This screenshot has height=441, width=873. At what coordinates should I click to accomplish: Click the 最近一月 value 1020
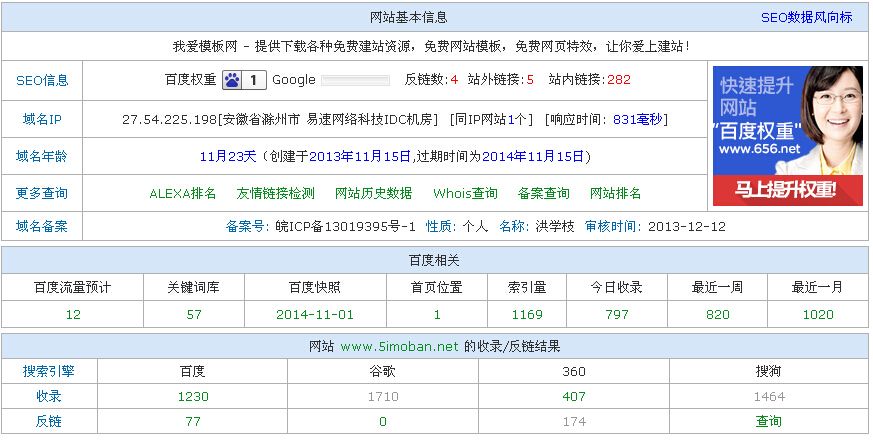[x=818, y=315]
